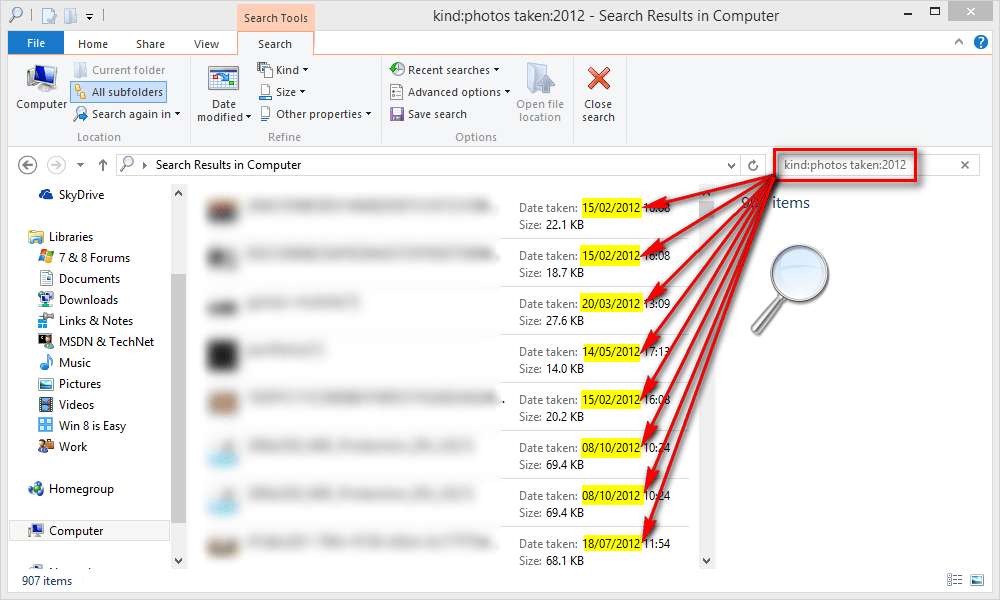Open the File menu tab
The image size is (1000, 600).
pyautogui.click(x=35, y=44)
